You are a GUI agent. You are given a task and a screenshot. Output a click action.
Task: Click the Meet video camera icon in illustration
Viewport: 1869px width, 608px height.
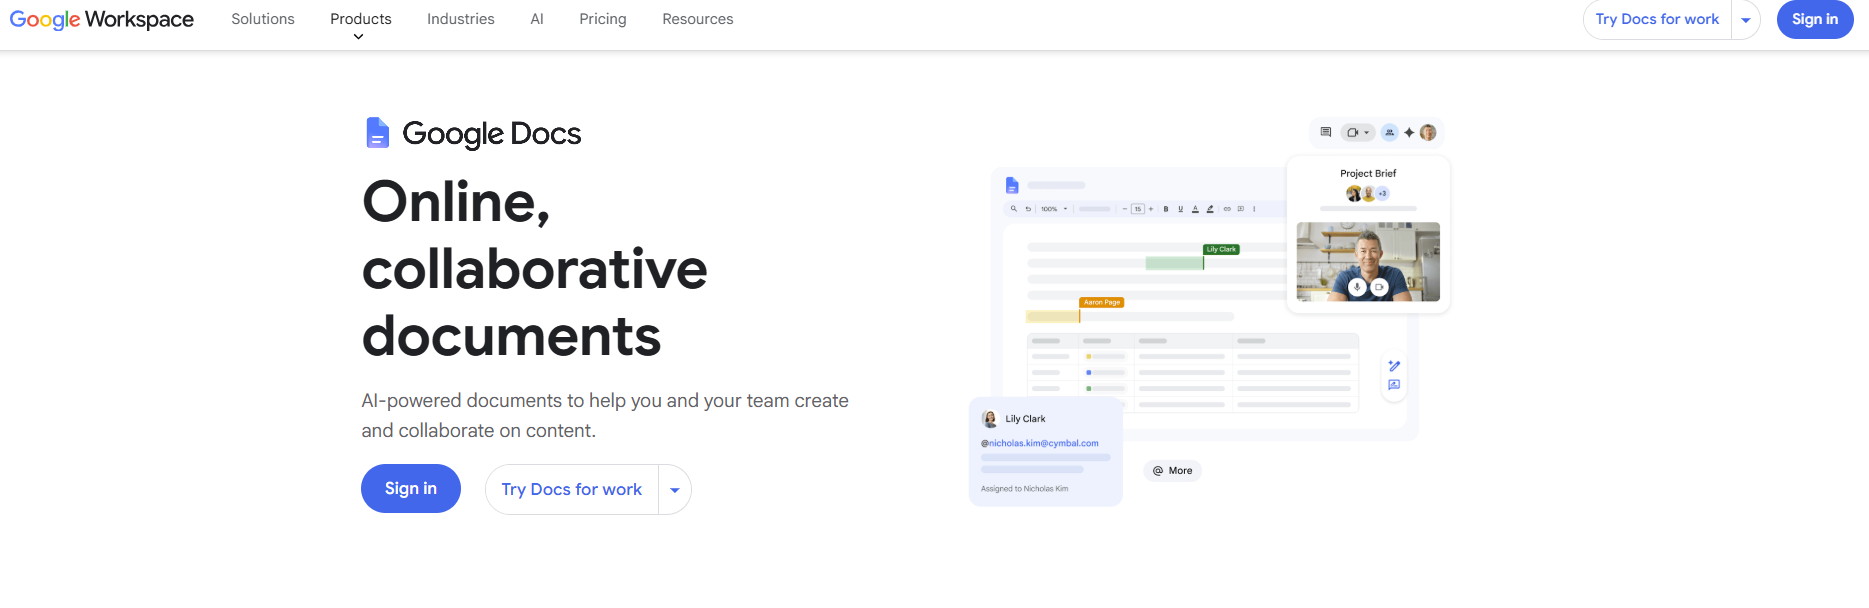[1352, 132]
